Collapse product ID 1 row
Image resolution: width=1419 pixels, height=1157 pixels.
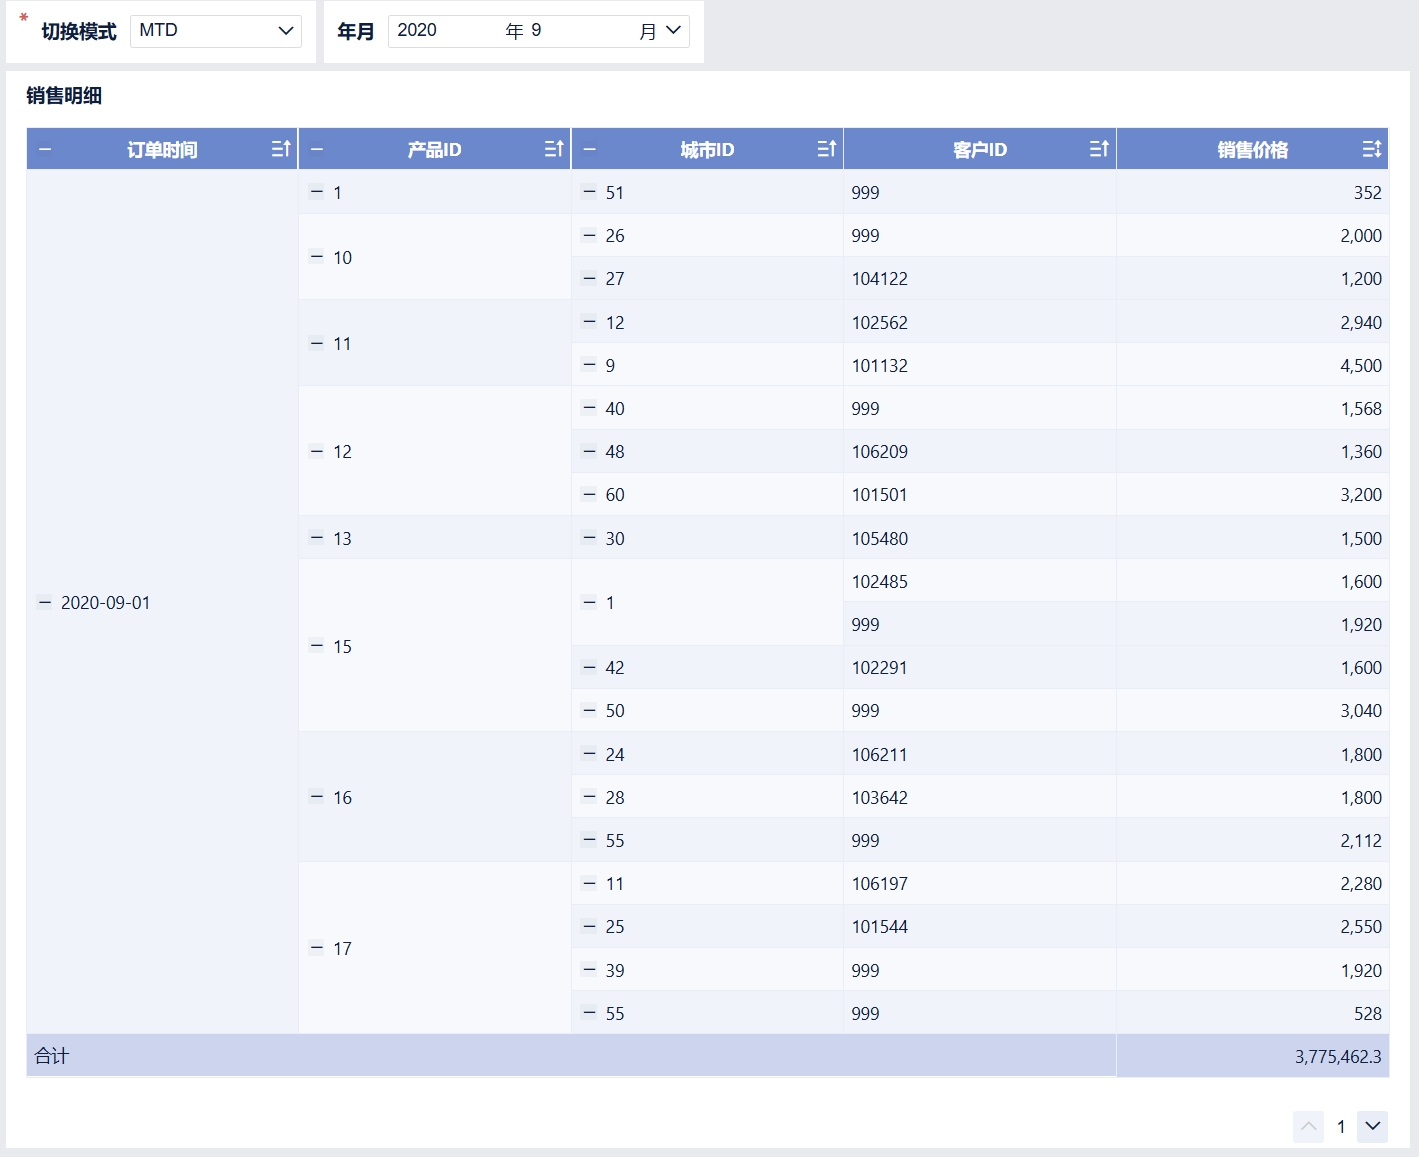pos(317,192)
